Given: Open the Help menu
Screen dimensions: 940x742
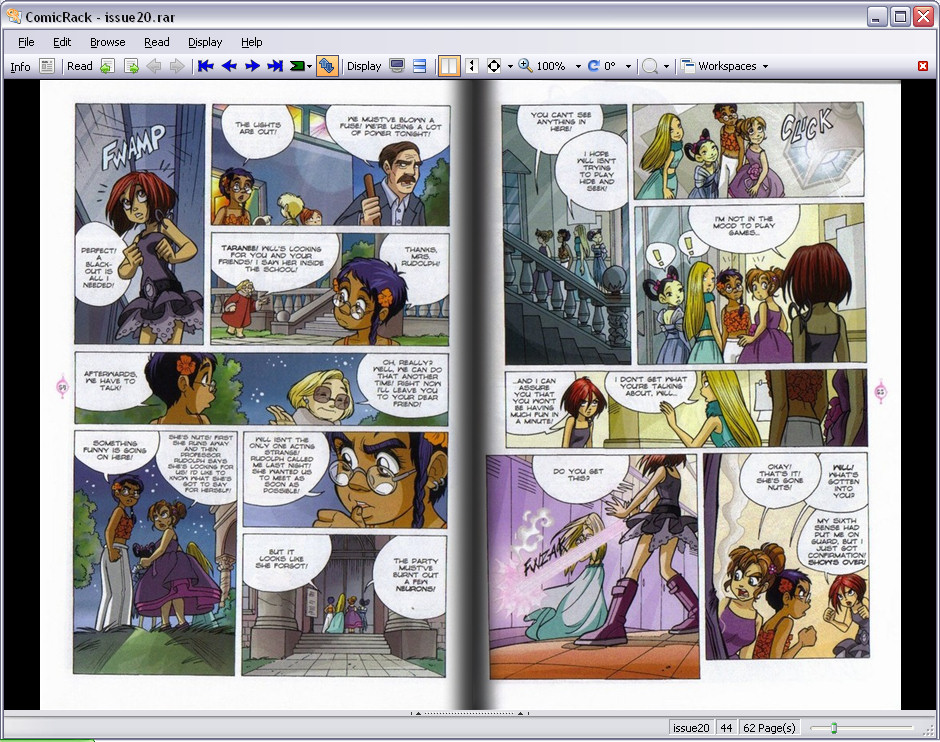Looking at the screenshot, I should click(x=252, y=42).
